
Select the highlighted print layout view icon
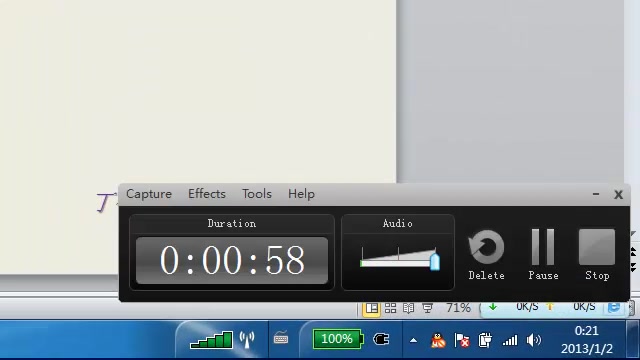pos(371,308)
